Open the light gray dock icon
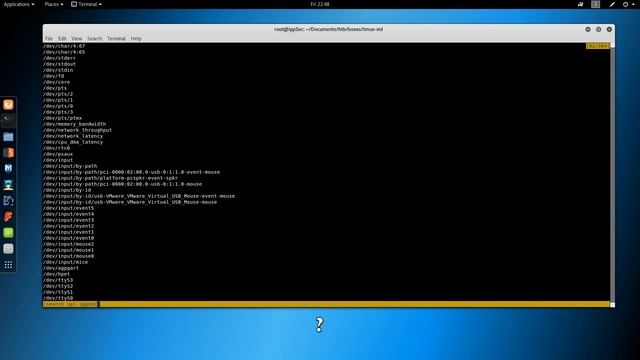This screenshot has width=640, height=360. coord(8,249)
